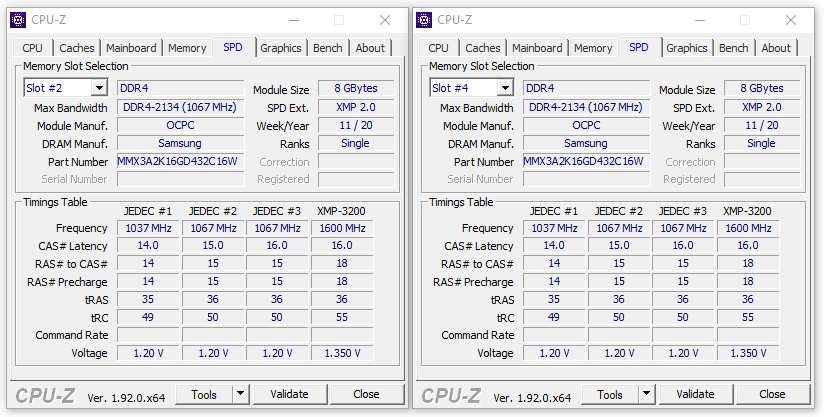Viewport: 824px width, 417px height.
Task: Click the Week/Year 11 / 20 field, left window
Action: (x=356, y=126)
